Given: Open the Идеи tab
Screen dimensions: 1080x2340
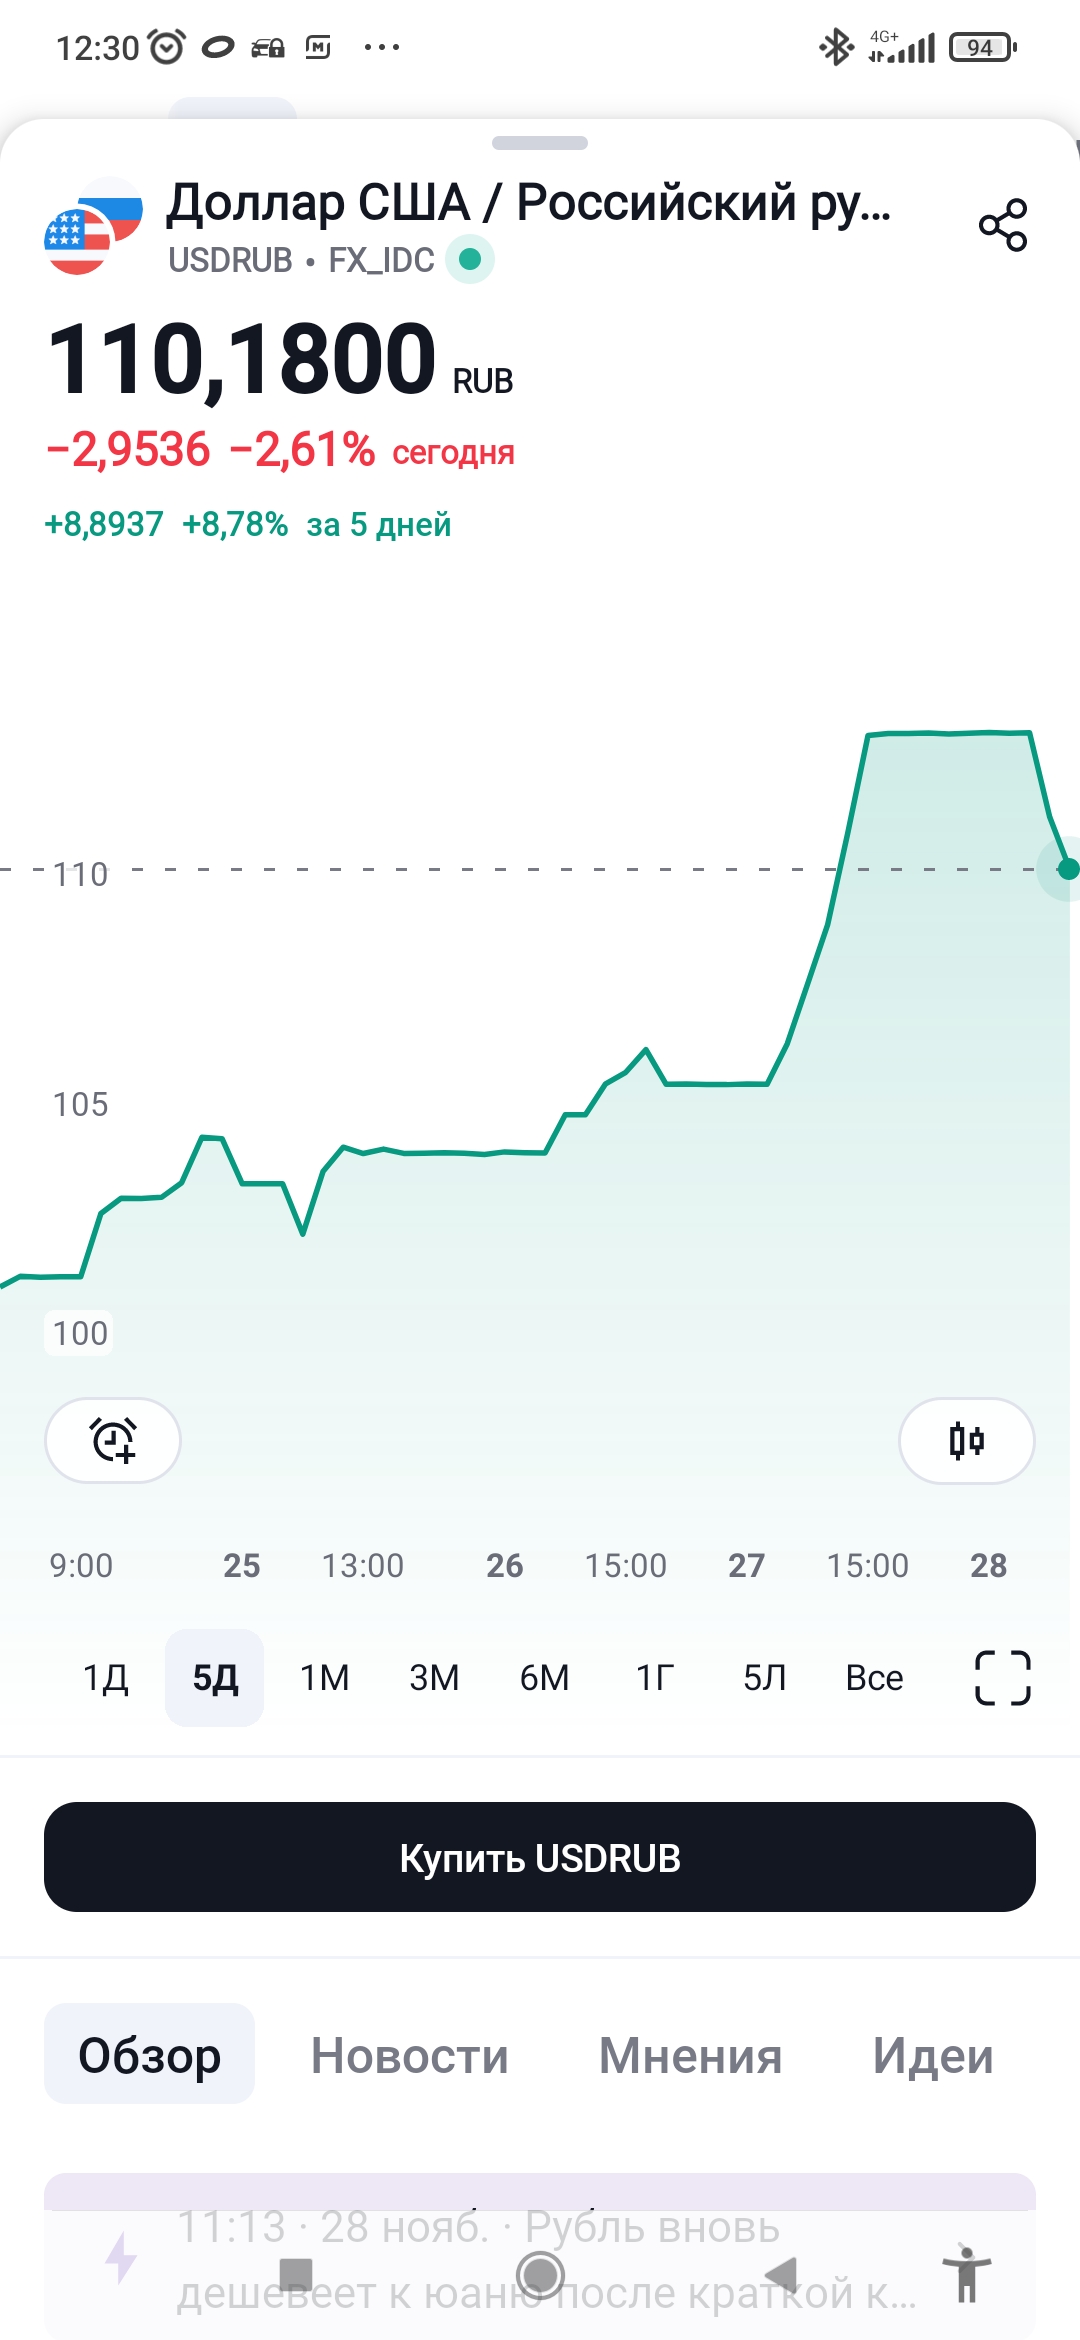Looking at the screenshot, I should click(x=933, y=2056).
